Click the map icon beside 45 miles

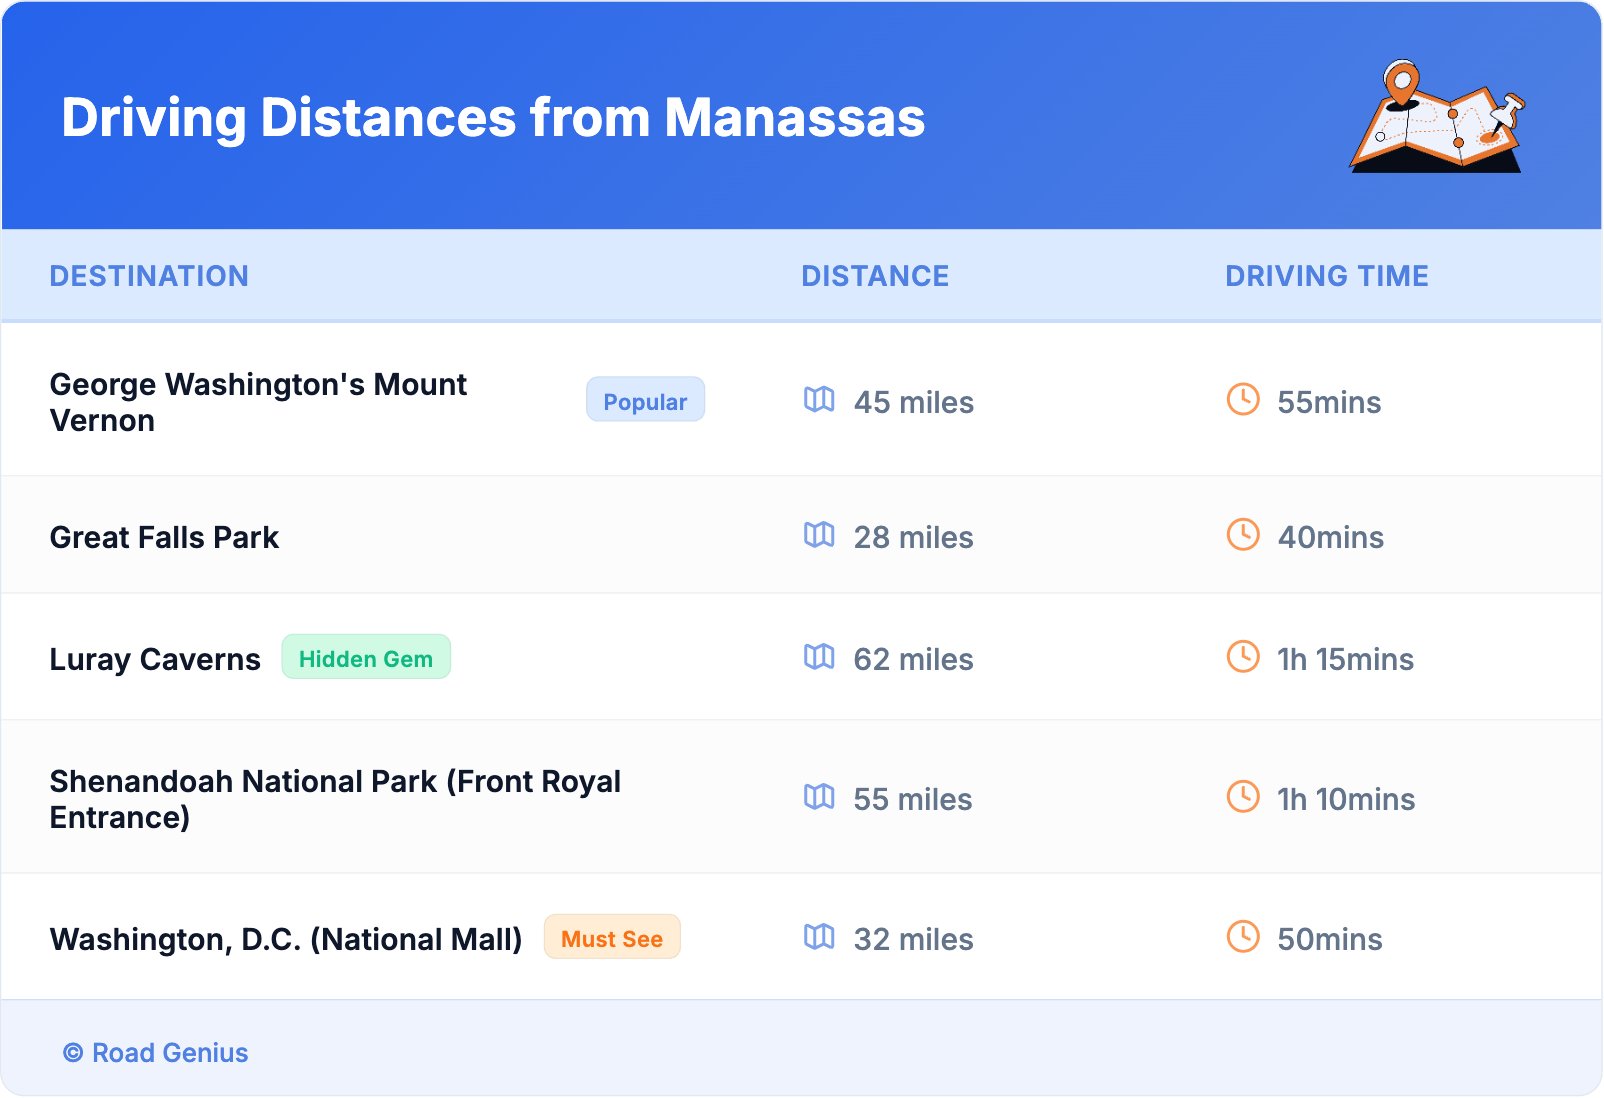pyautogui.click(x=819, y=400)
